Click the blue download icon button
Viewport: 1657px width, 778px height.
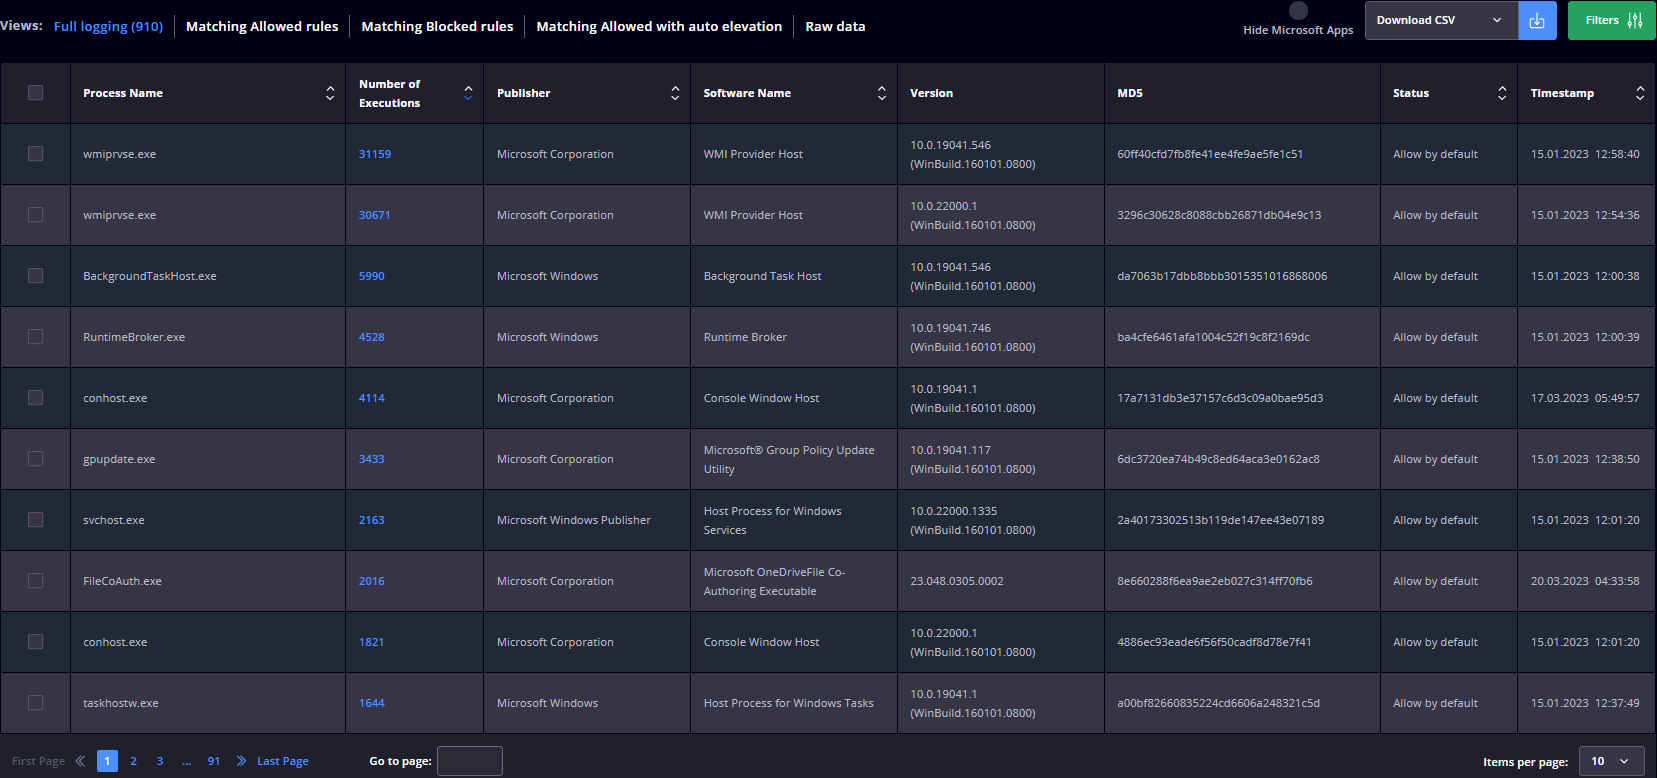pyautogui.click(x=1537, y=21)
